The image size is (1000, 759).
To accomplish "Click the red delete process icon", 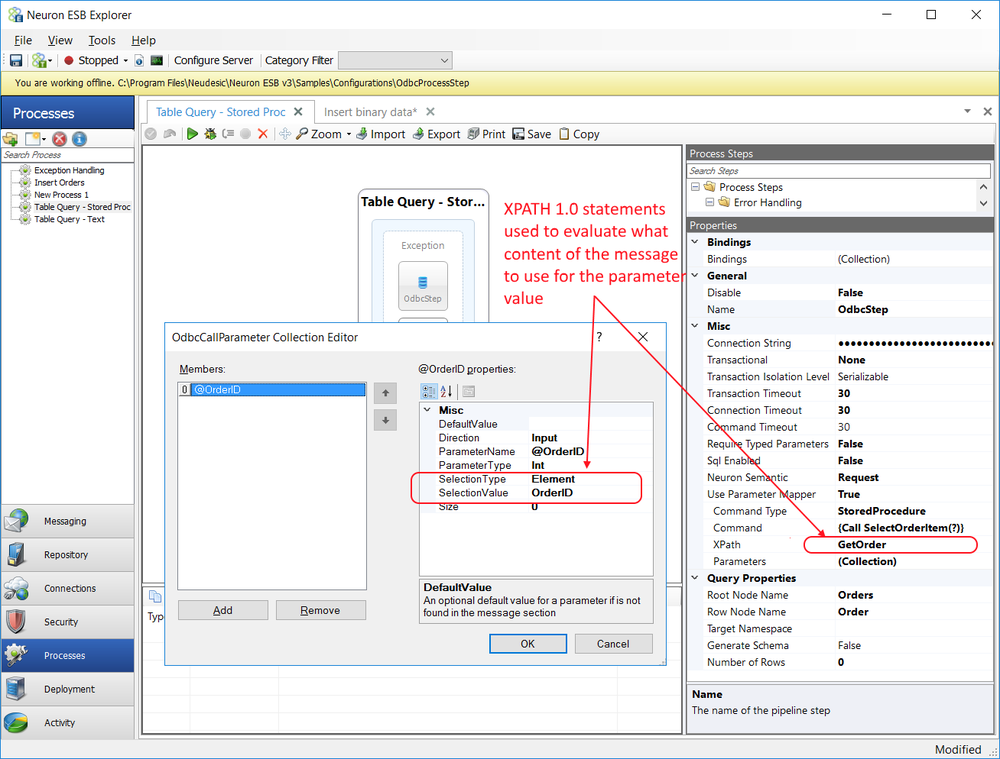I will [60, 139].
